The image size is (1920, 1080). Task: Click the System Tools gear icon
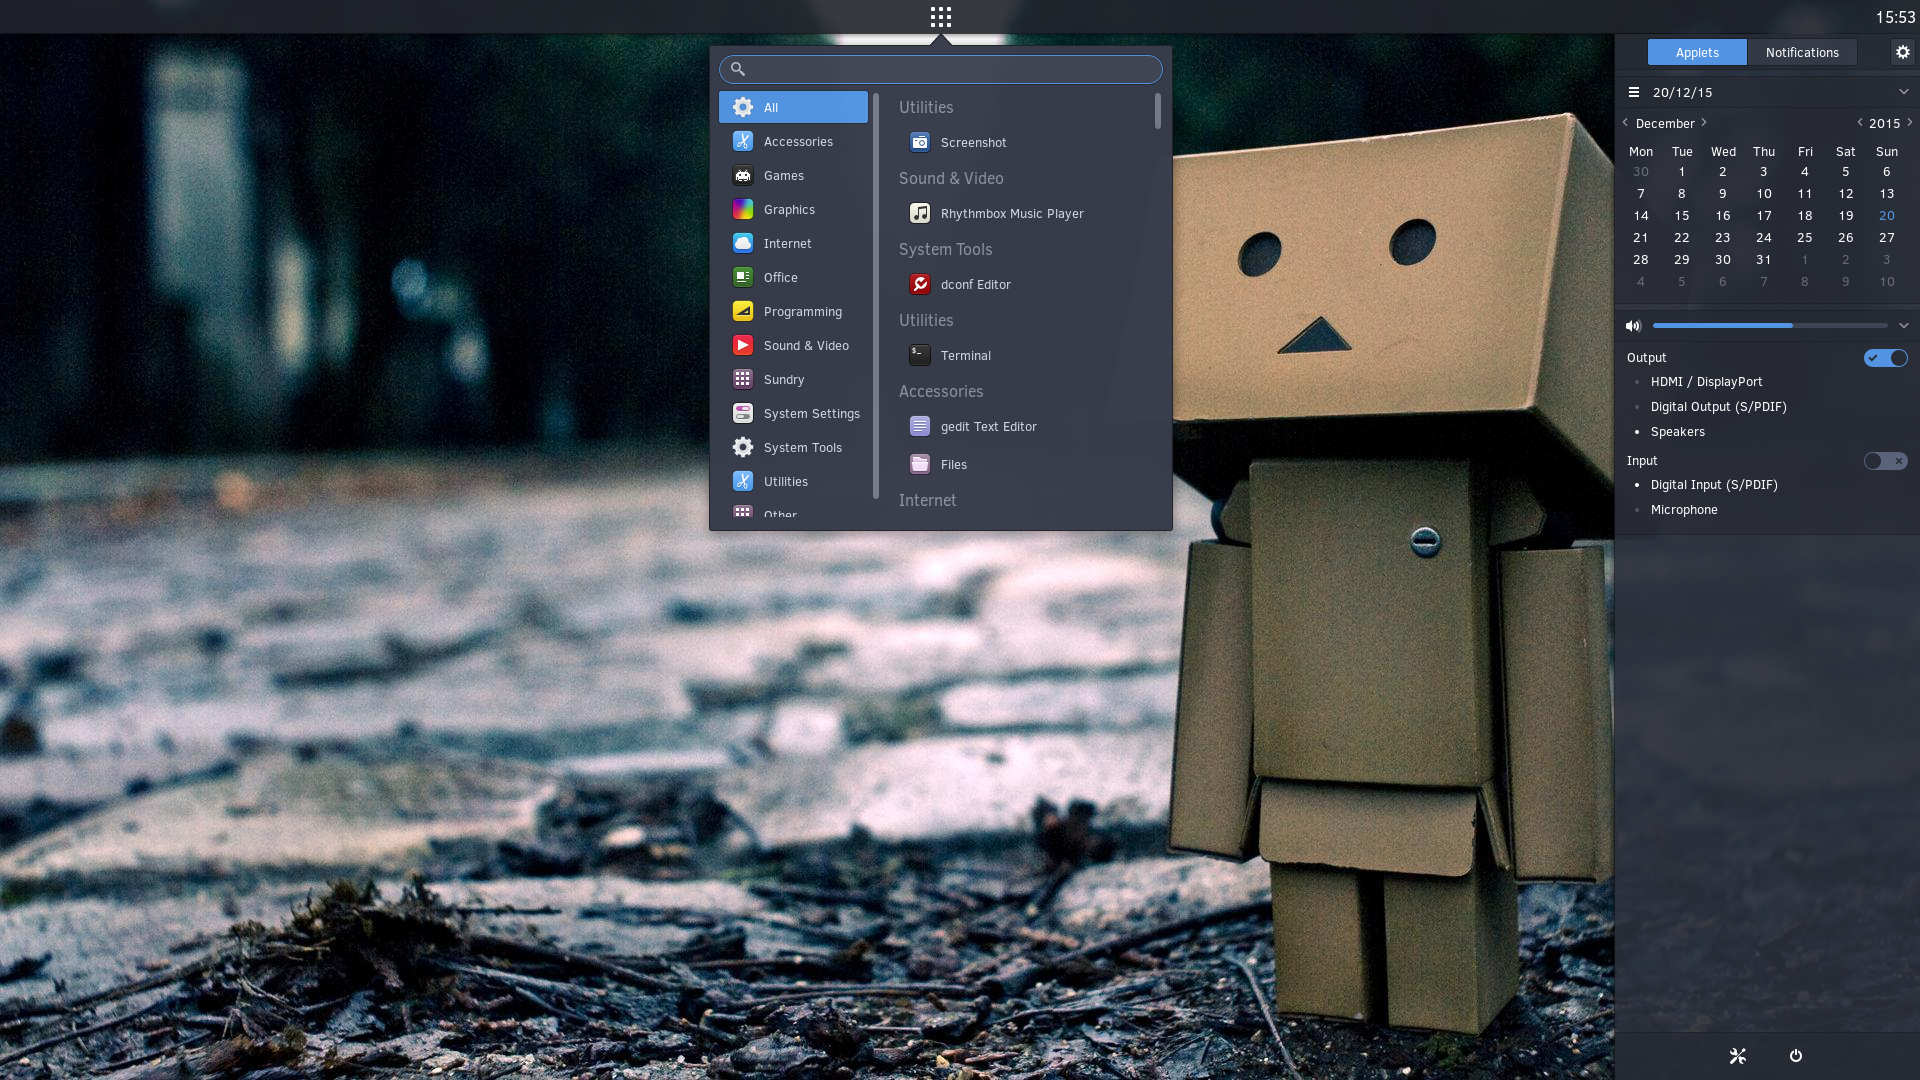pos(743,448)
